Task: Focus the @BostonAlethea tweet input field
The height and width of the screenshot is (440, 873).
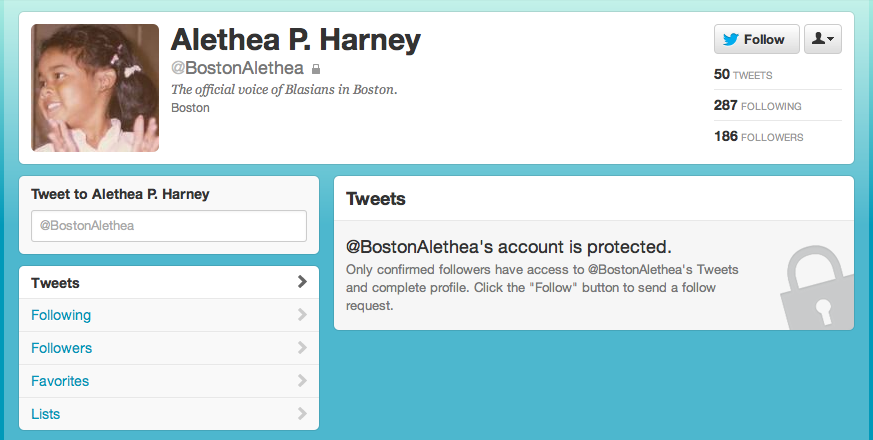Action: [x=169, y=226]
